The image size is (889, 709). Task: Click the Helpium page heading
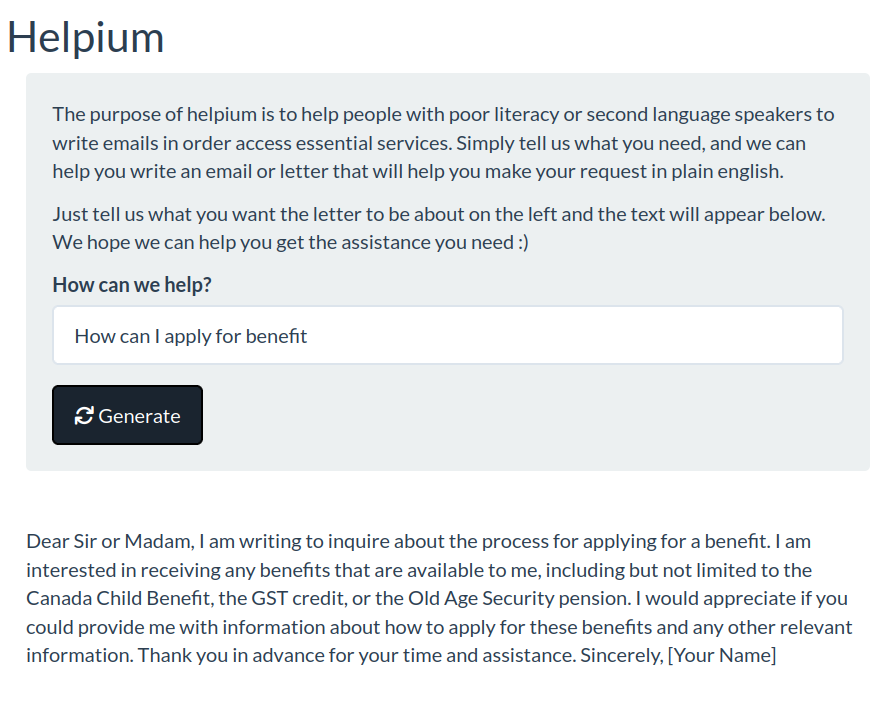pos(86,37)
